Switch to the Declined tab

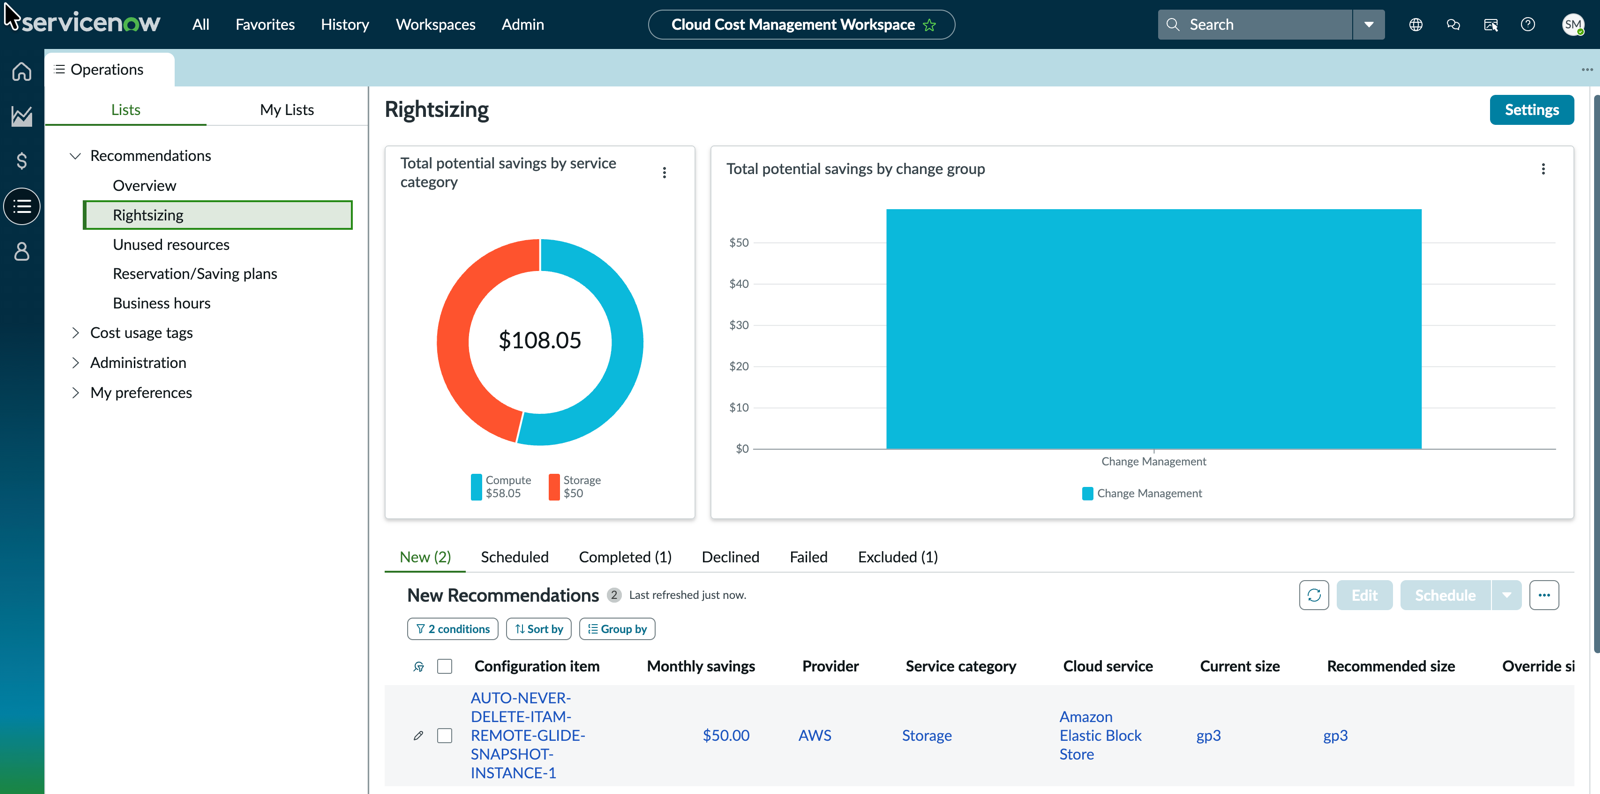[730, 557]
